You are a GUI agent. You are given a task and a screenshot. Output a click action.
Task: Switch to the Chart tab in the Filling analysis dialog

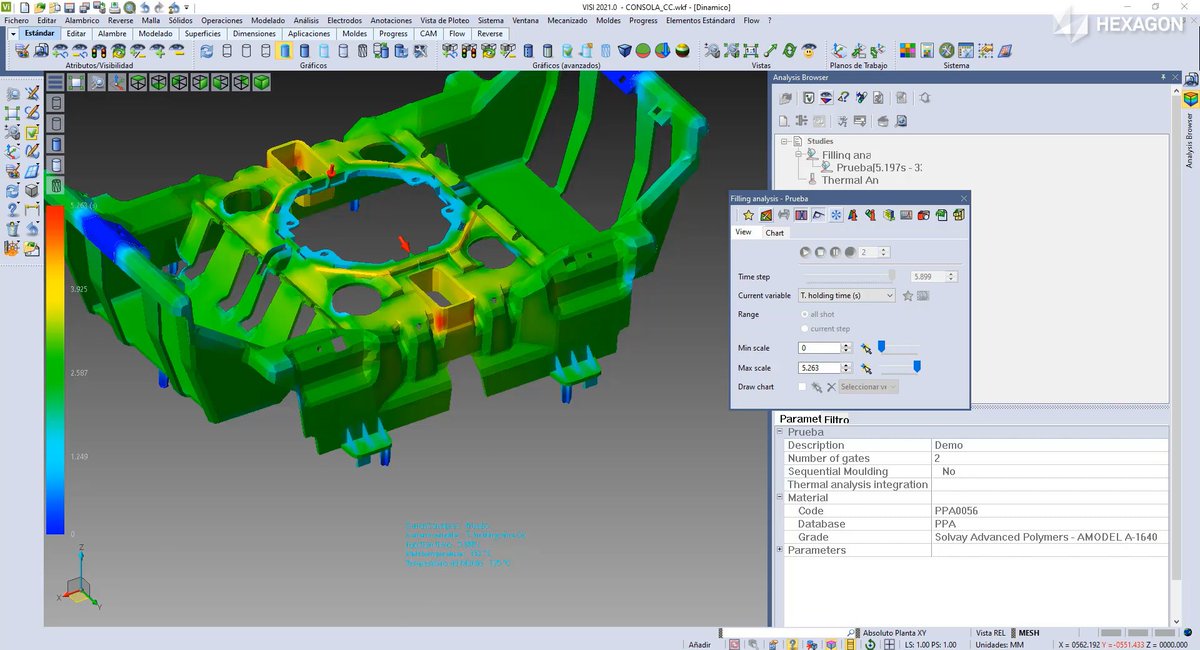coord(775,232)
